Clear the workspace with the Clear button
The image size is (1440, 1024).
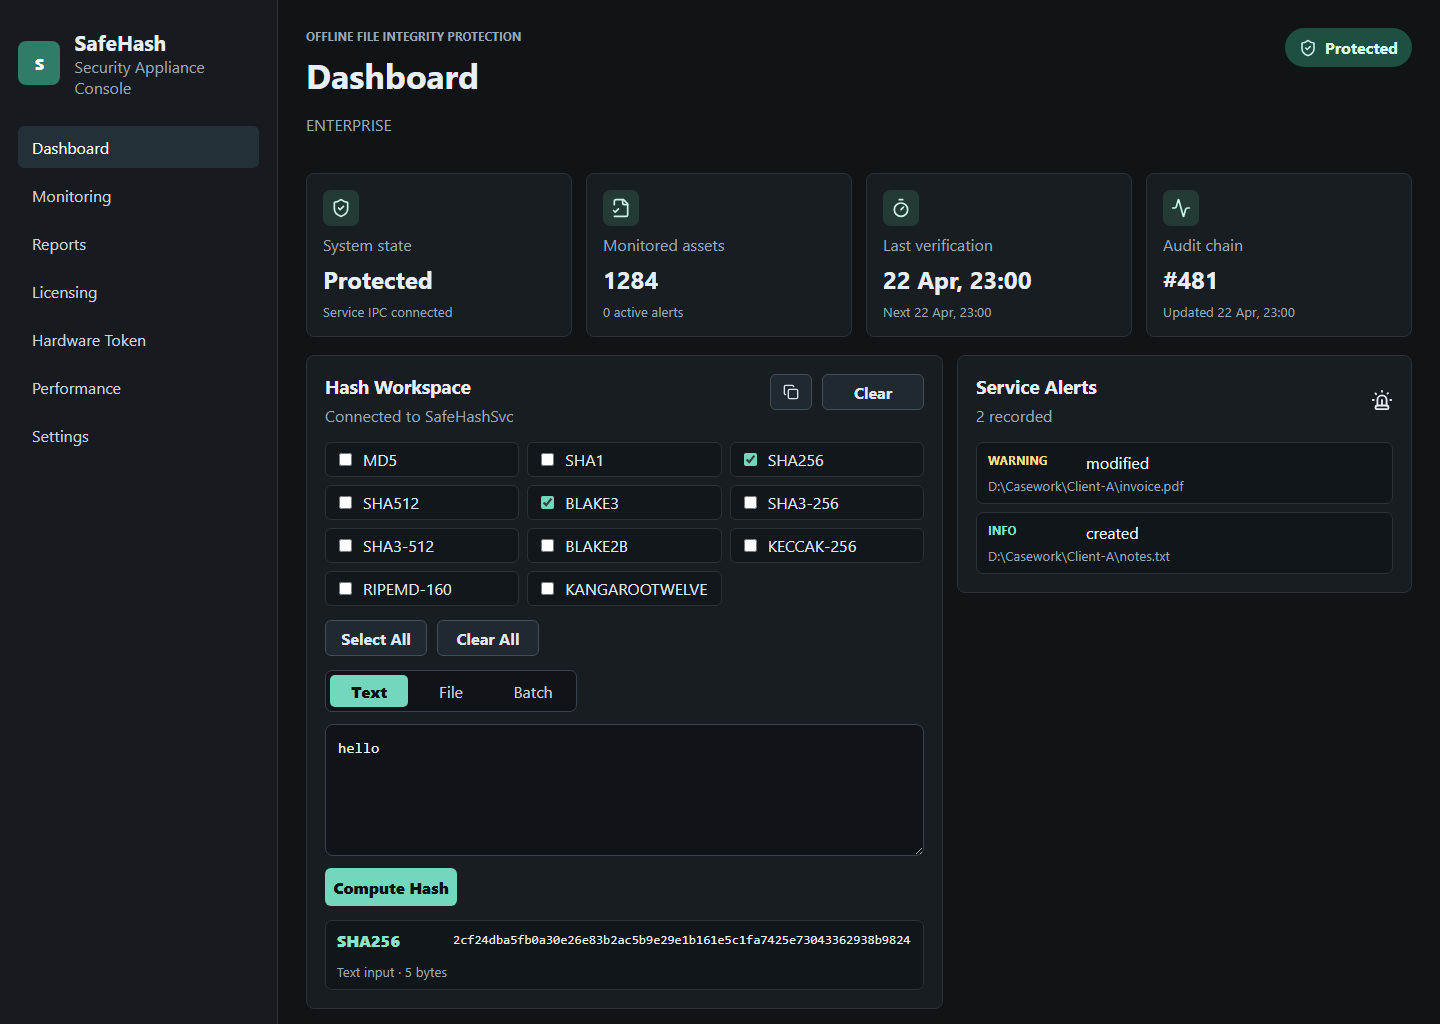point(872,392)
